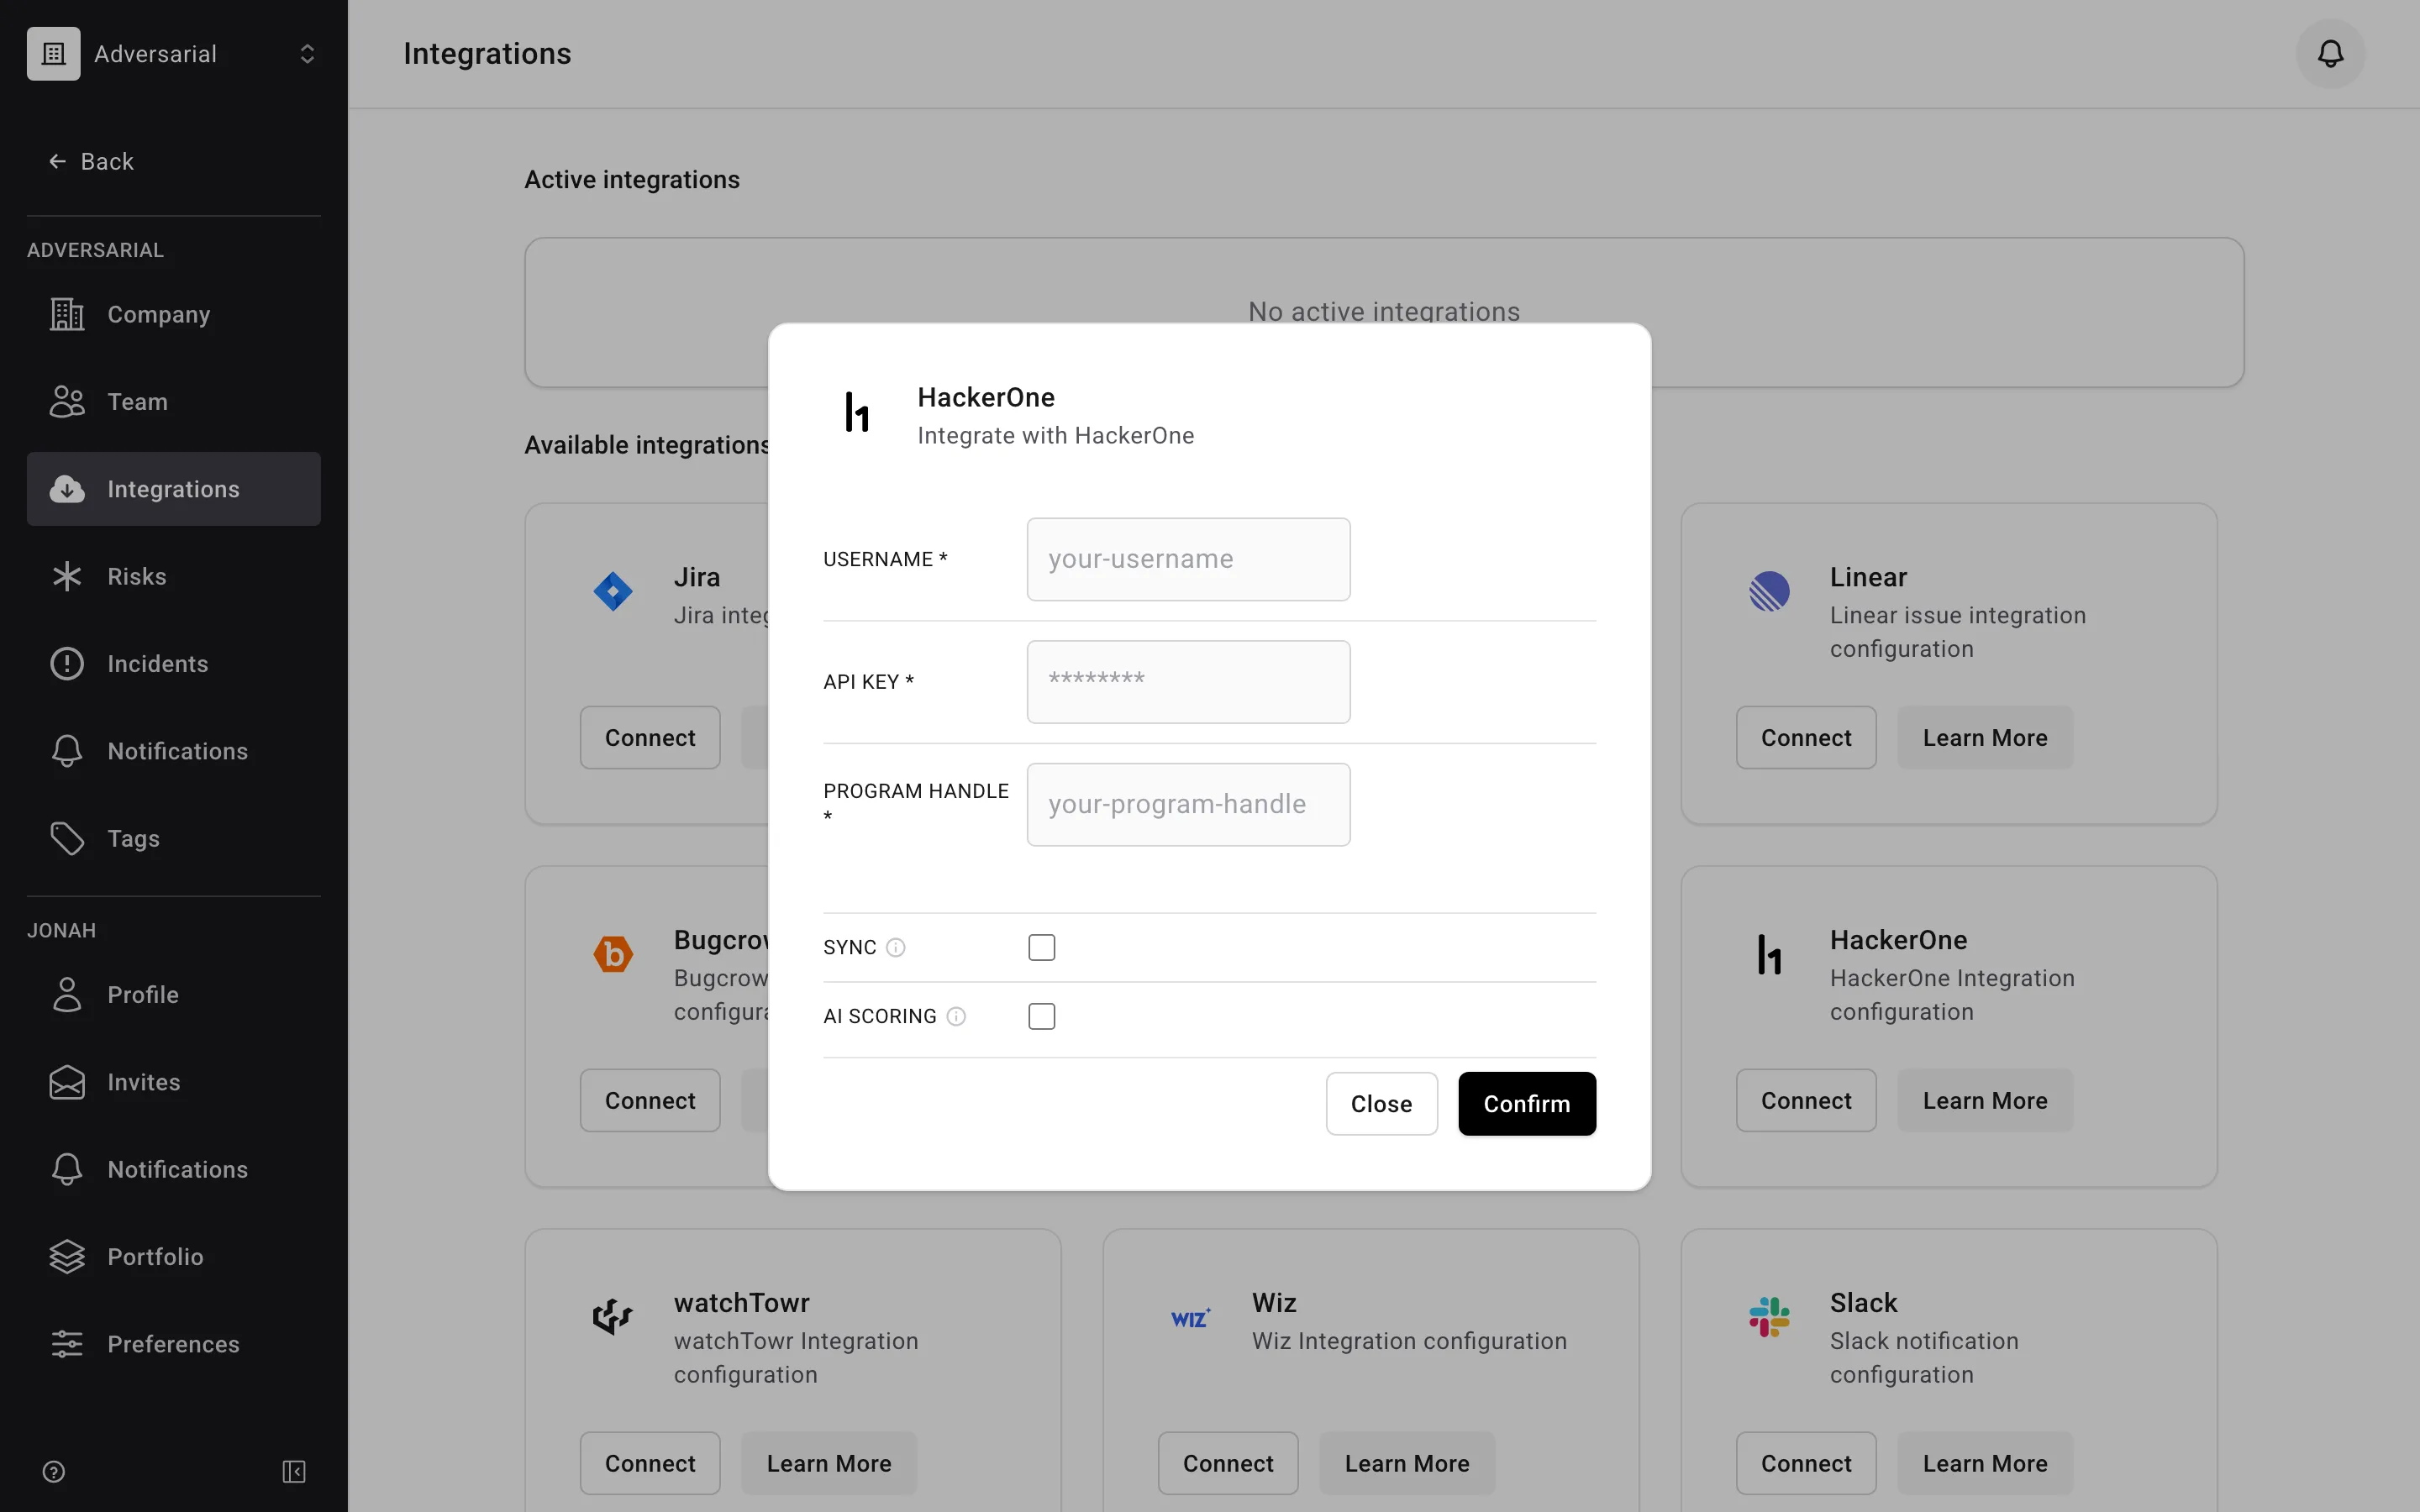Click the Jonah Notifications bell icon
Screen dimensions: 2420x1512
pyautogui.click(x=67, y=1169)
